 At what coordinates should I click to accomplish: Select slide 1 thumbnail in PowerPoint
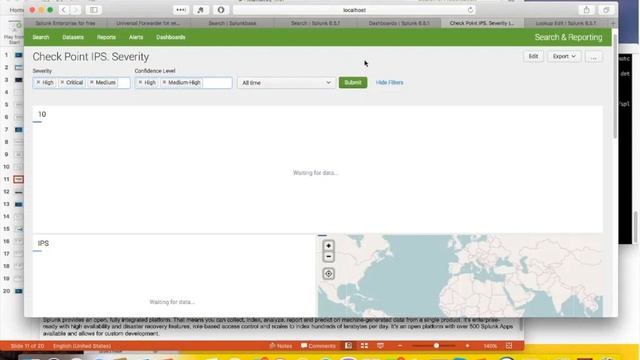[x=18, y=55]
